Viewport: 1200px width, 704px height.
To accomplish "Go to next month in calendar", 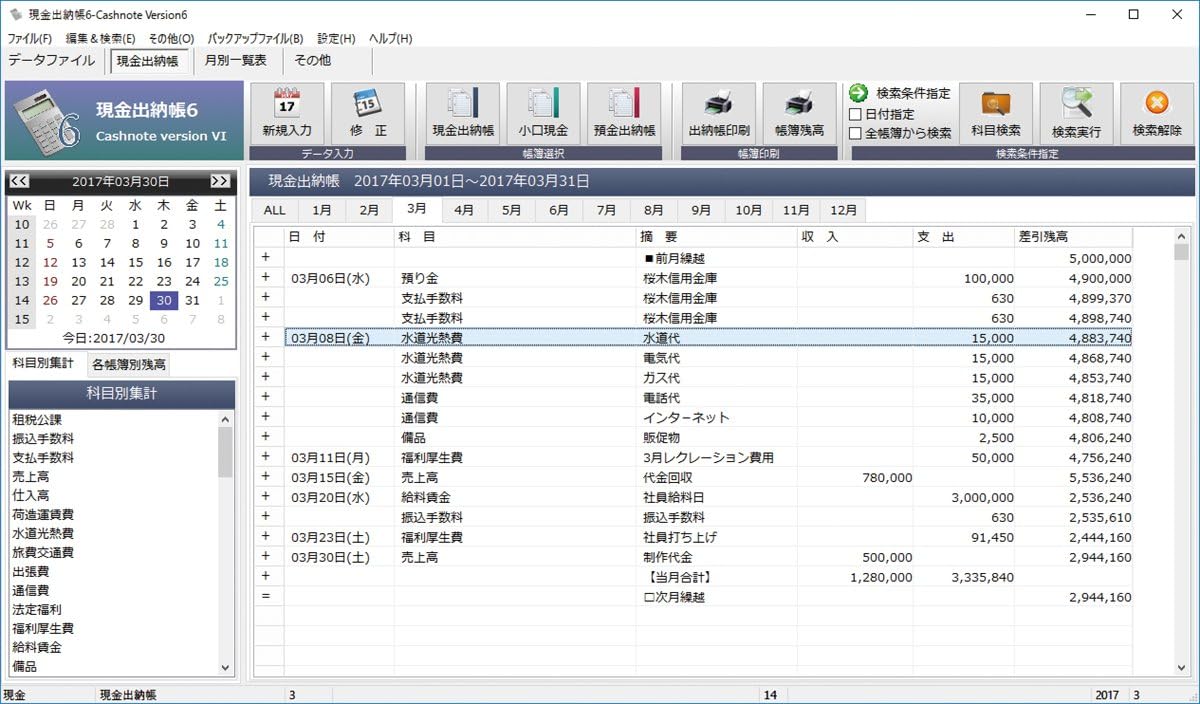I will click(220, 181).
